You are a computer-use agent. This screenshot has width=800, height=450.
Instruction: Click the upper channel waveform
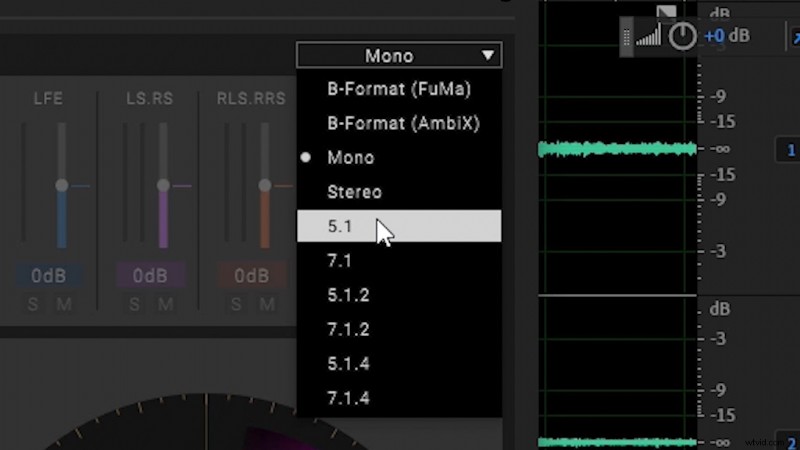click(x=617, y=148)
